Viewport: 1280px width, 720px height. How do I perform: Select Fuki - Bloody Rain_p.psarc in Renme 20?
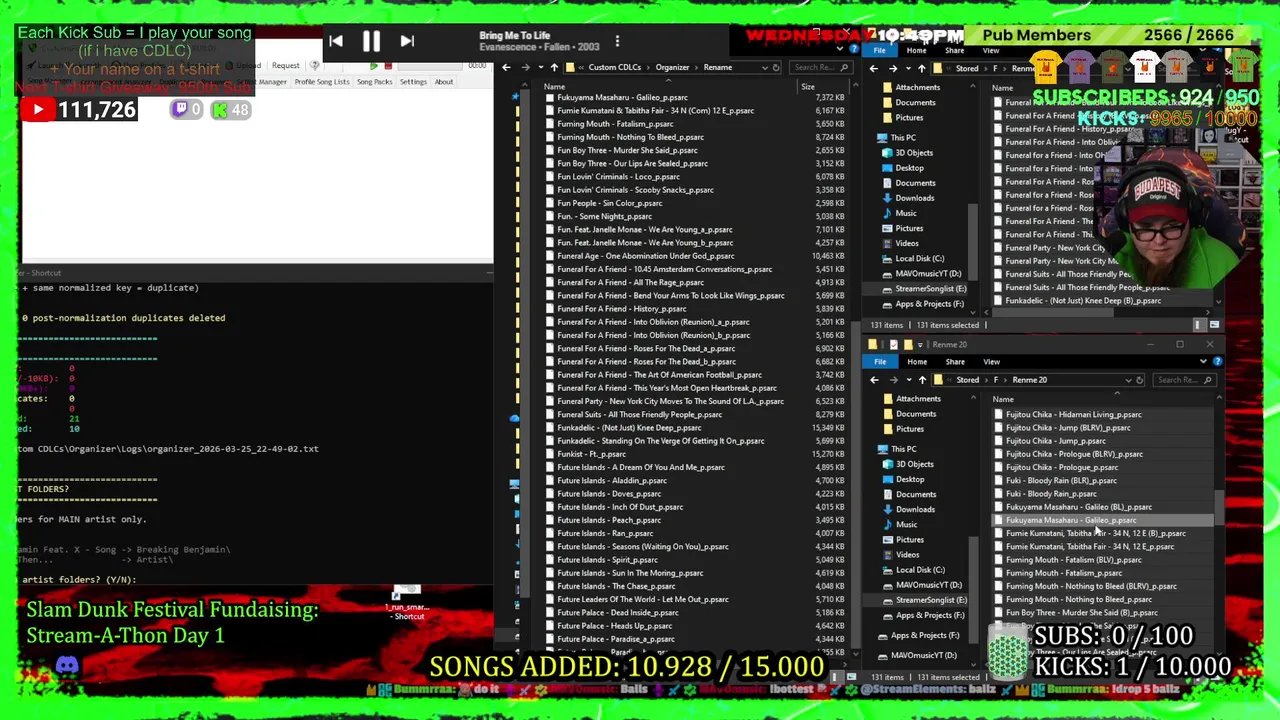pyautogui.click(x=1051, y=494)
